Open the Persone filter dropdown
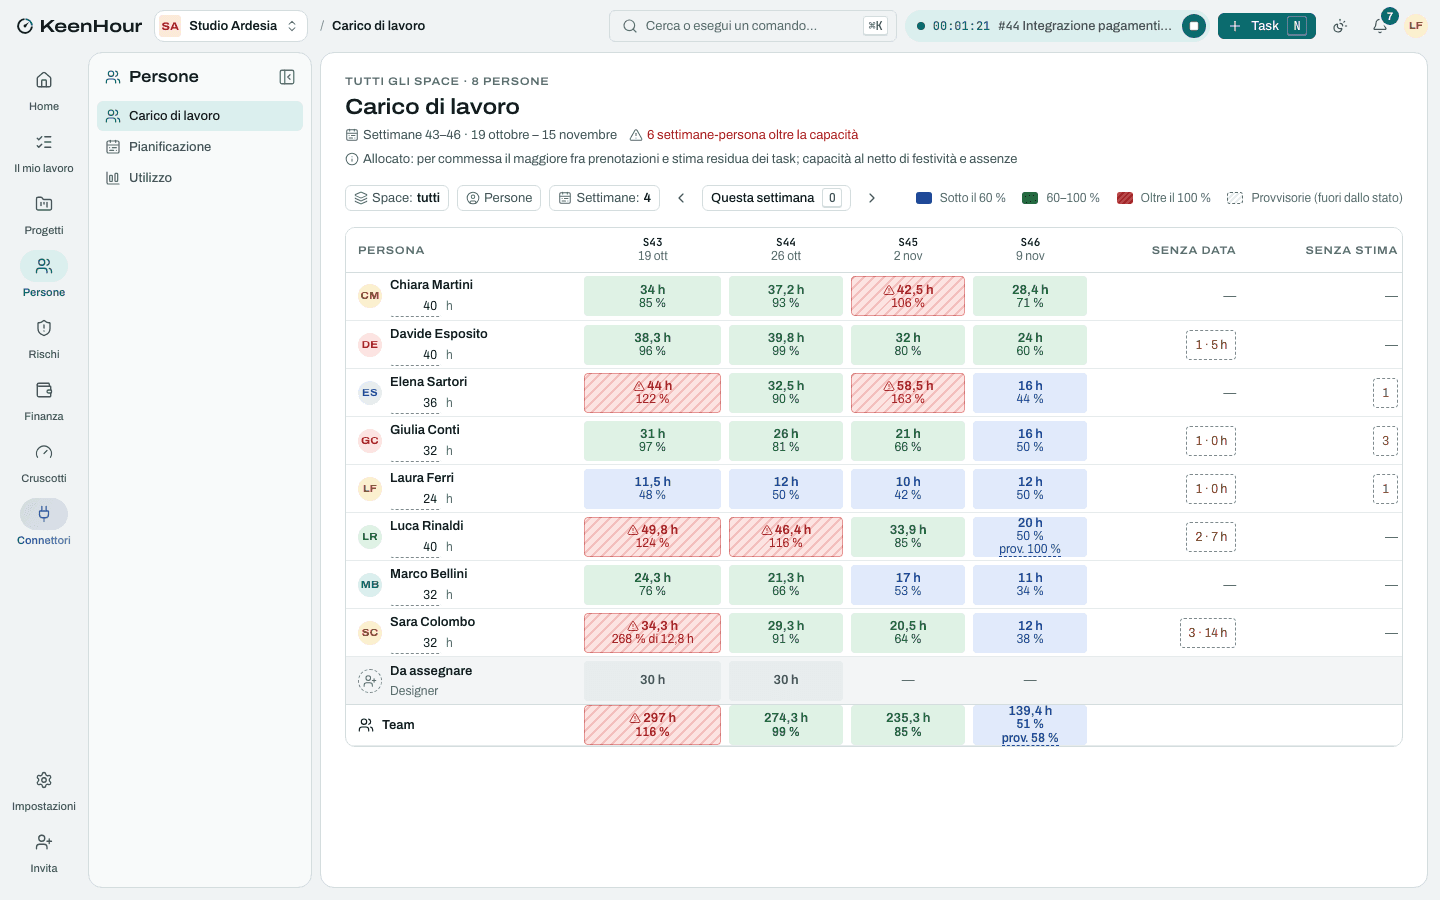The width and height of the screenshot is (1440, 900). [499, 198]
